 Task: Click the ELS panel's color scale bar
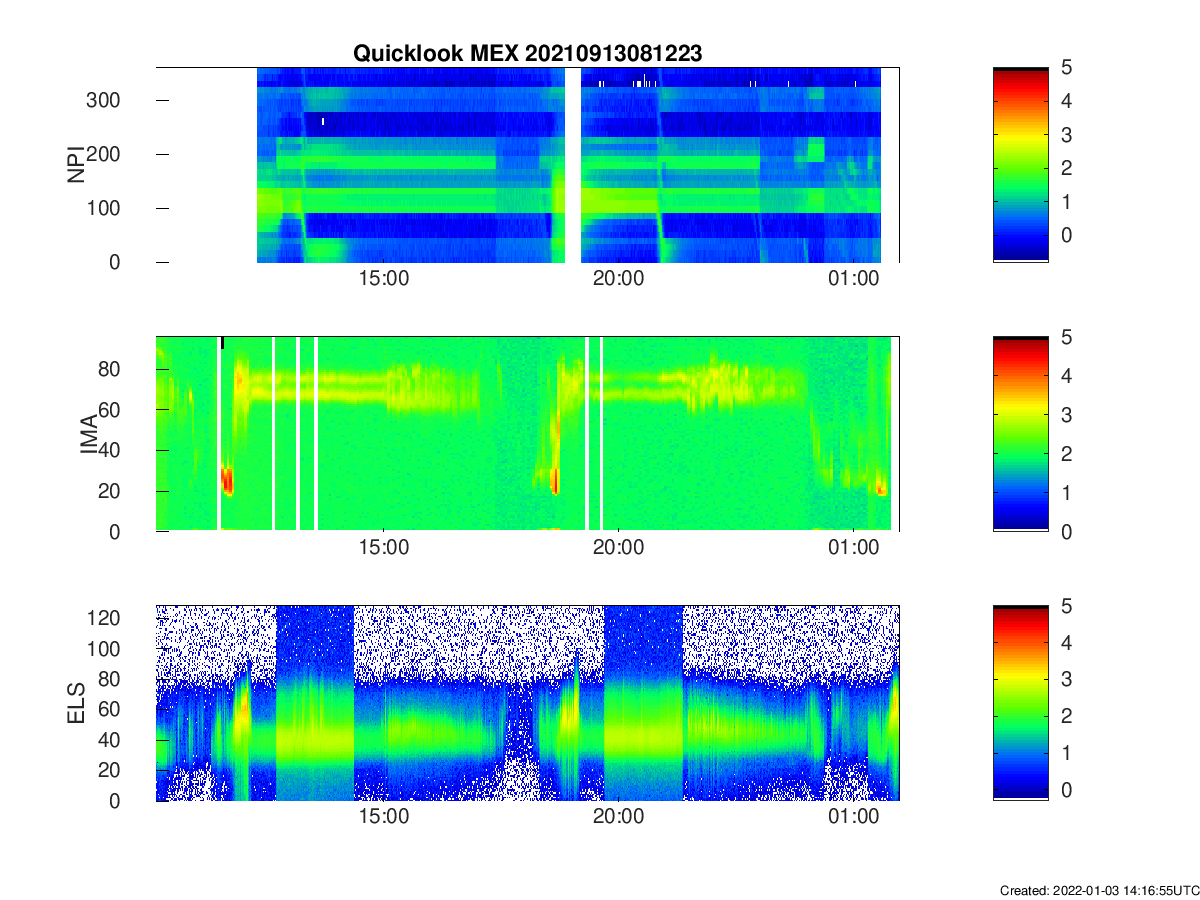(1021, 703)
